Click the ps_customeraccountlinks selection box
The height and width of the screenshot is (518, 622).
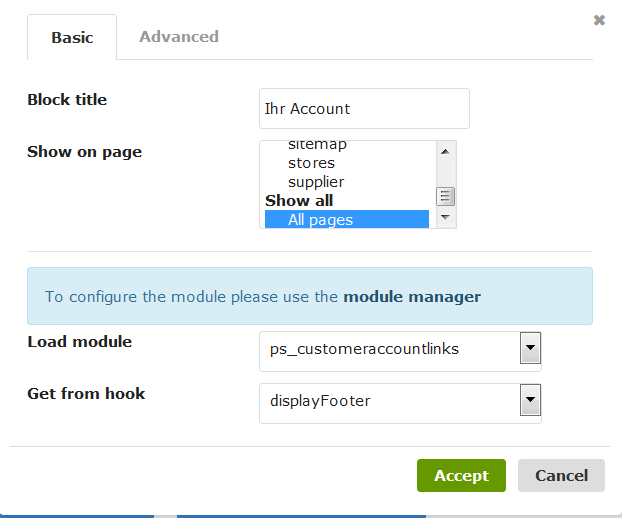click(390, 349)
